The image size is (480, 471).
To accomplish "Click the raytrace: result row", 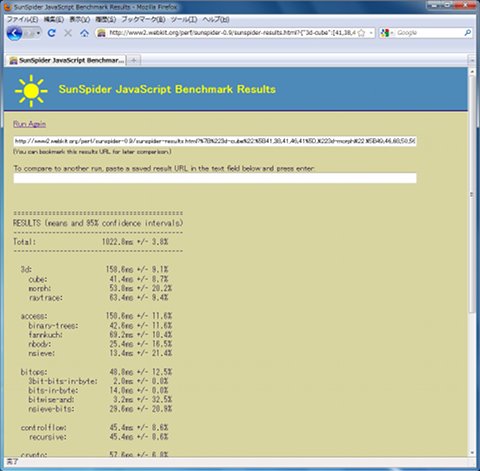I will pyautogui.click(x=98, y=297).
